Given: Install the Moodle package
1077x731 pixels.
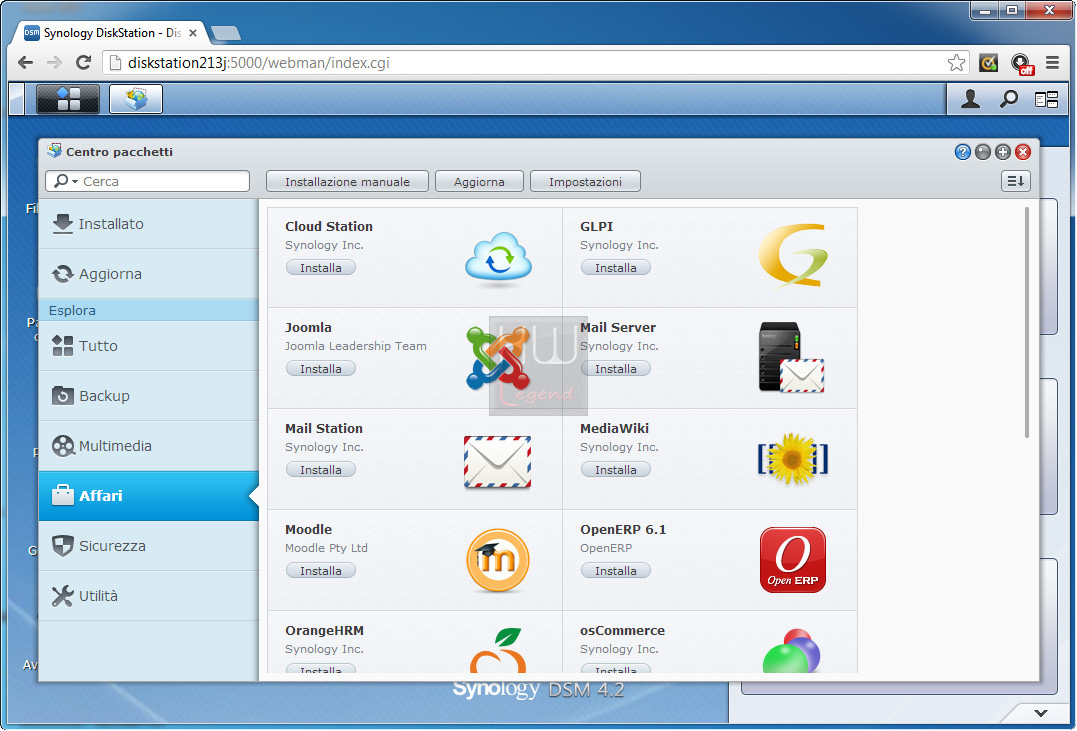Looking at the screenshot, I should (321, 571).
